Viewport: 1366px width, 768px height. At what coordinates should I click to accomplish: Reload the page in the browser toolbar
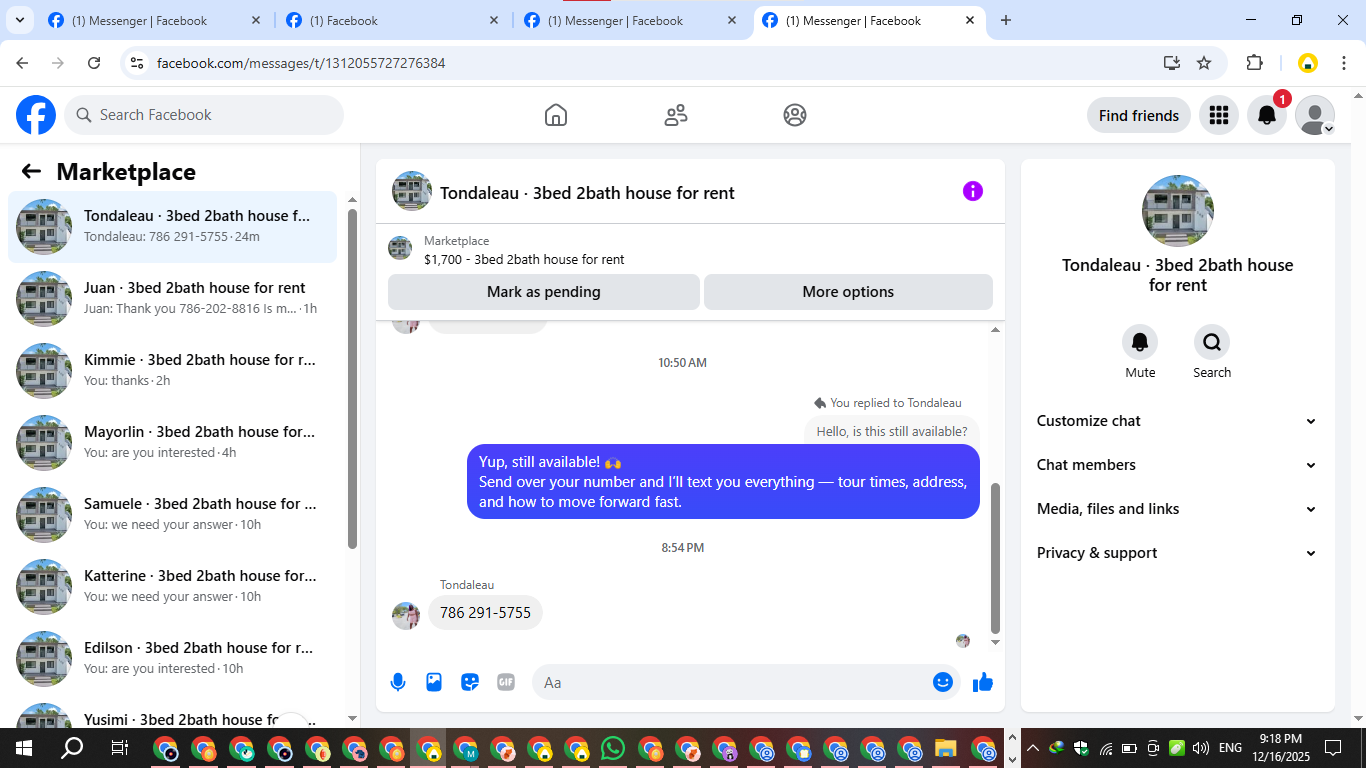tap(94, 63)
